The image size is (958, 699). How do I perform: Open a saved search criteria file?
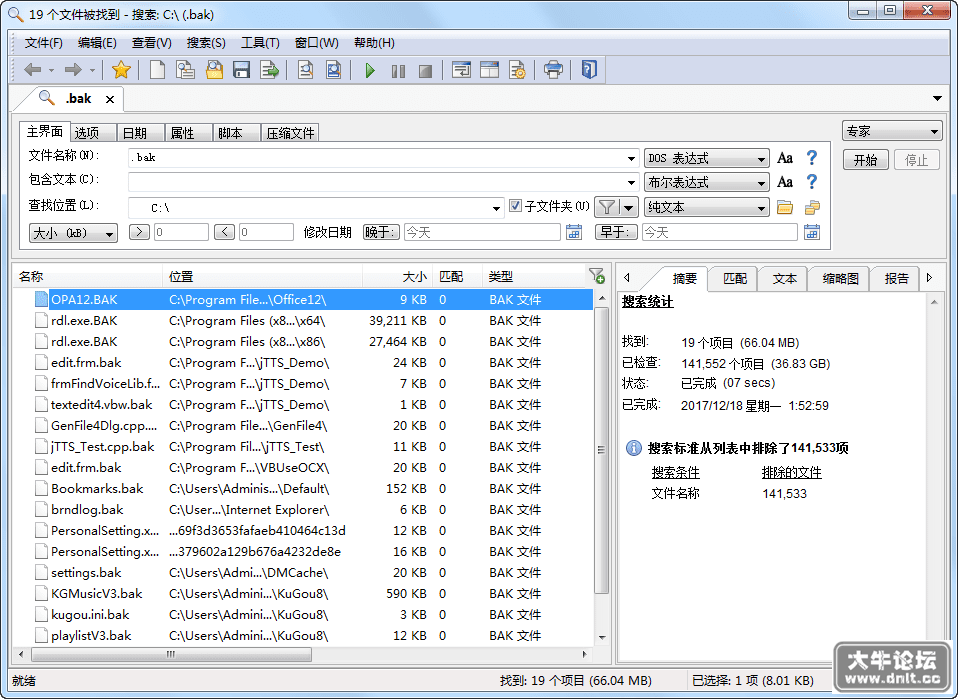pyautogui.click(x=214, y=70)
